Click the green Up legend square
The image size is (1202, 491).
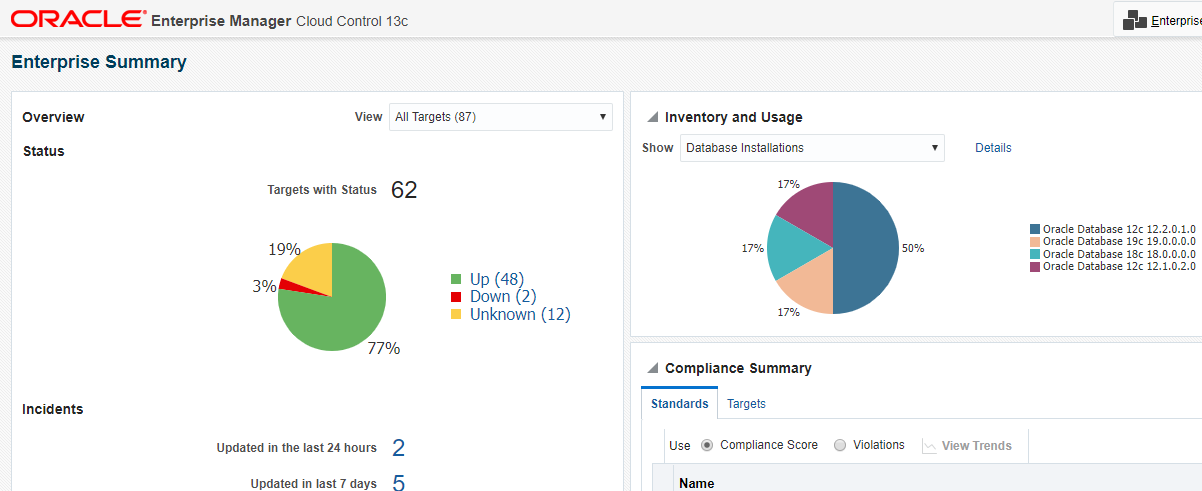click(456, 279)
